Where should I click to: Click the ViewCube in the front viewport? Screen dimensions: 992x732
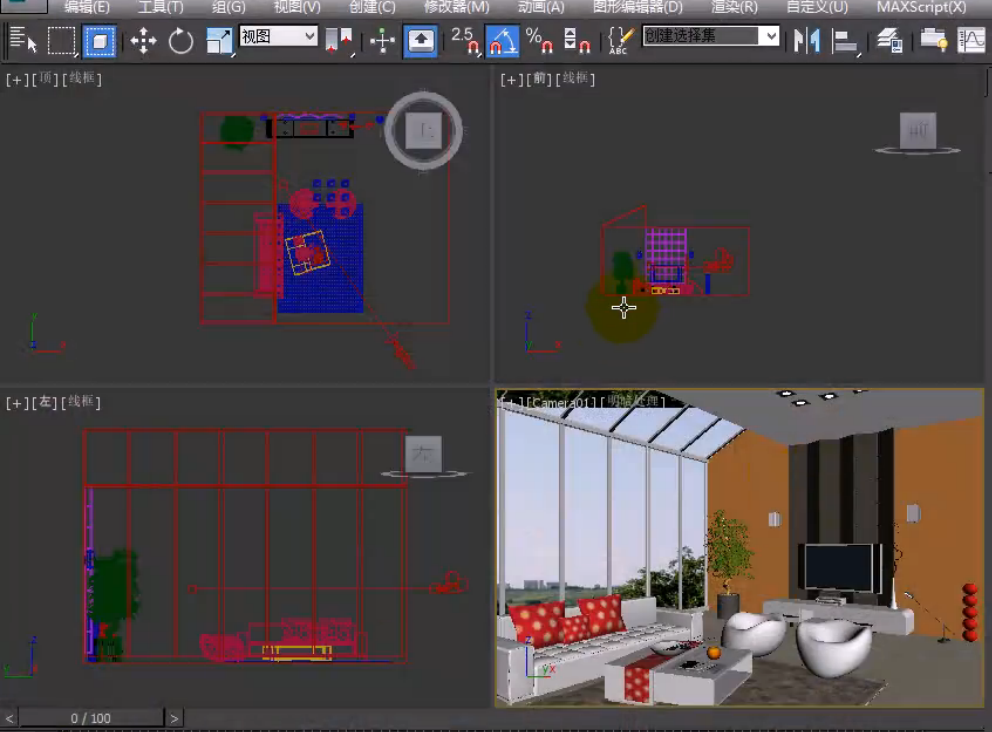click(x=917, y=132)
